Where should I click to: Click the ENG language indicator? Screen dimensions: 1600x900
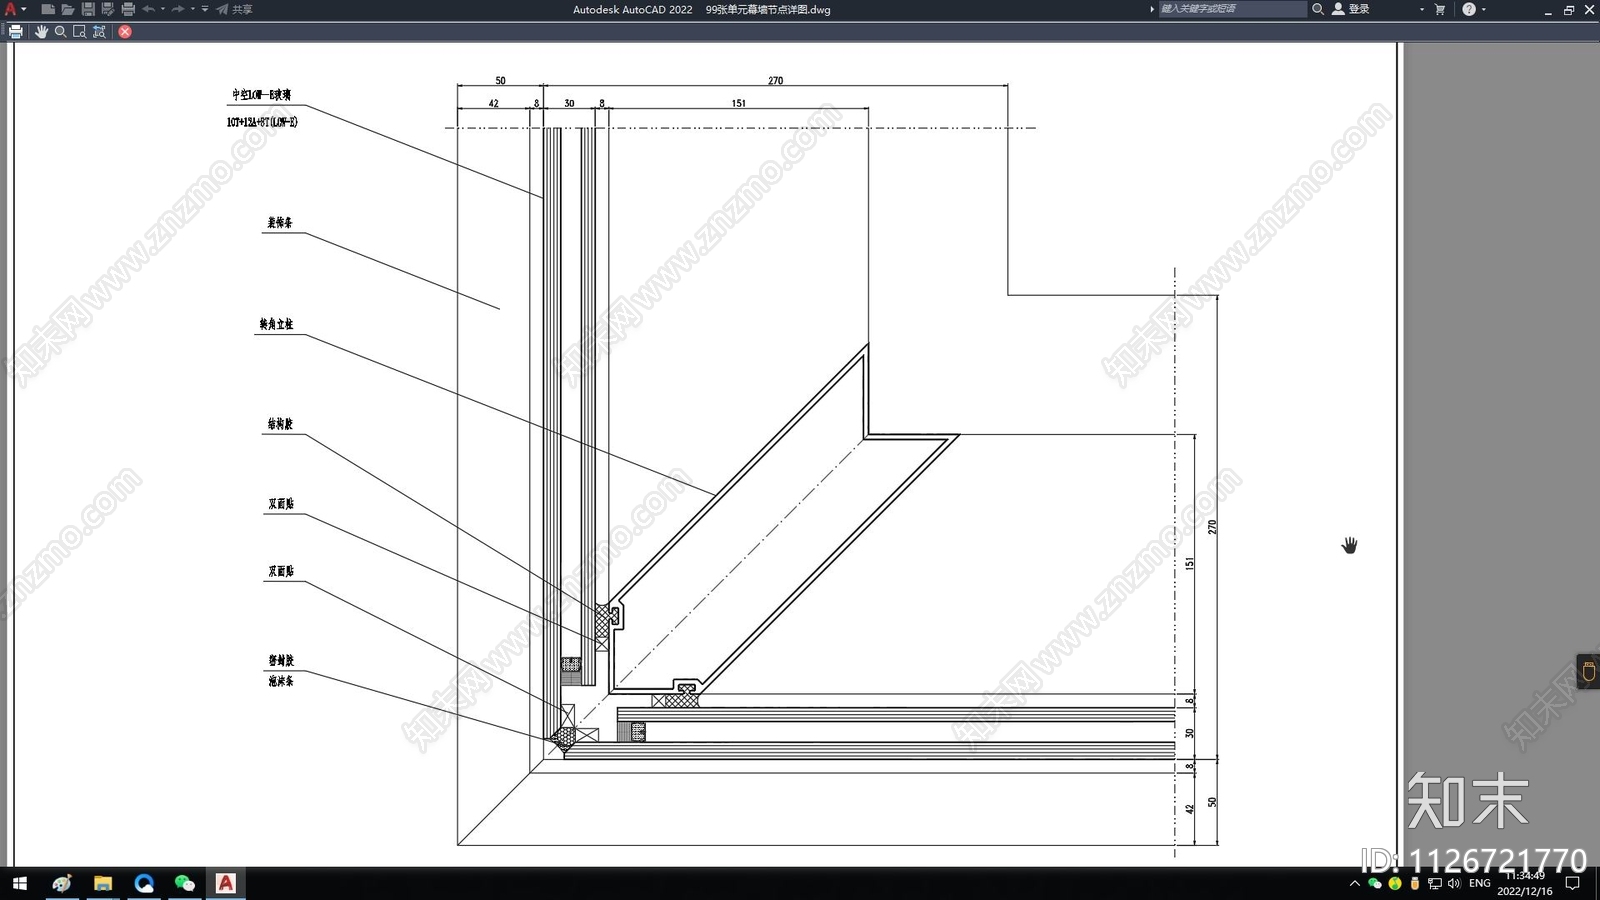pyautogui.click(x=1480, y=883)
